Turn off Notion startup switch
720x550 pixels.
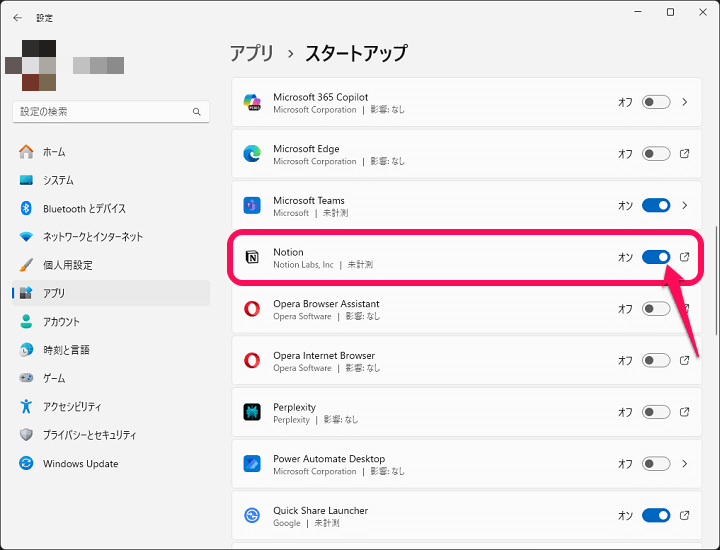(656, 257)
